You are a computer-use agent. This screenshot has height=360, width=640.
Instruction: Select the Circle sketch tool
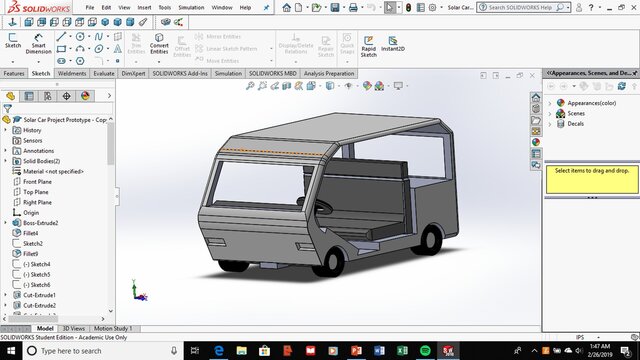(80, 37)
